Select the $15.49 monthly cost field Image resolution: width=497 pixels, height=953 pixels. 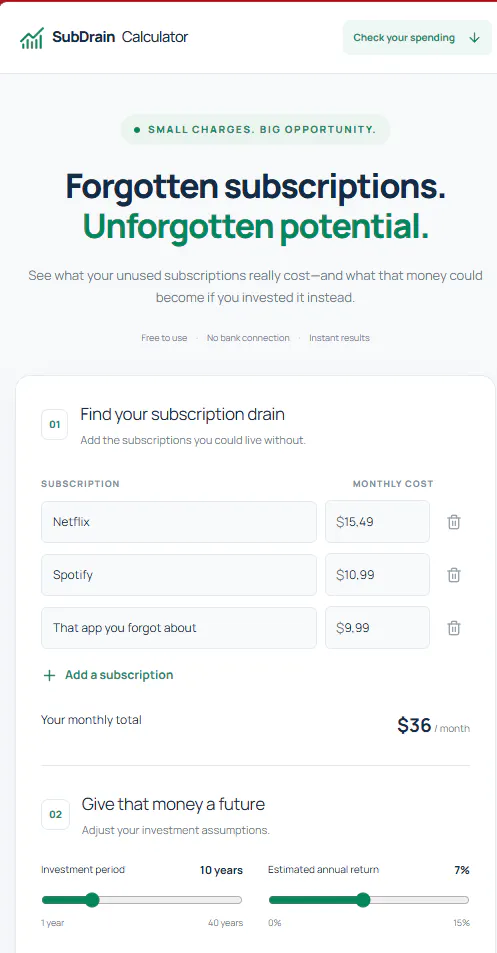pyautogui.click(x=377, y=521)
